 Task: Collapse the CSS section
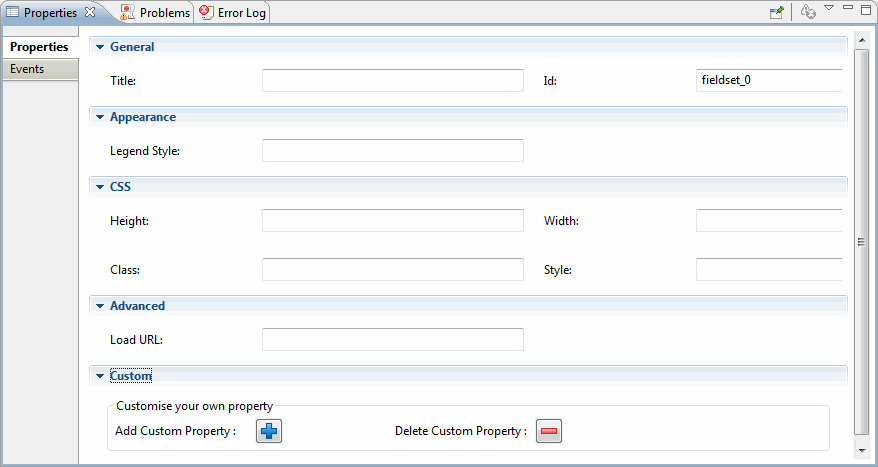click(100, 187)
